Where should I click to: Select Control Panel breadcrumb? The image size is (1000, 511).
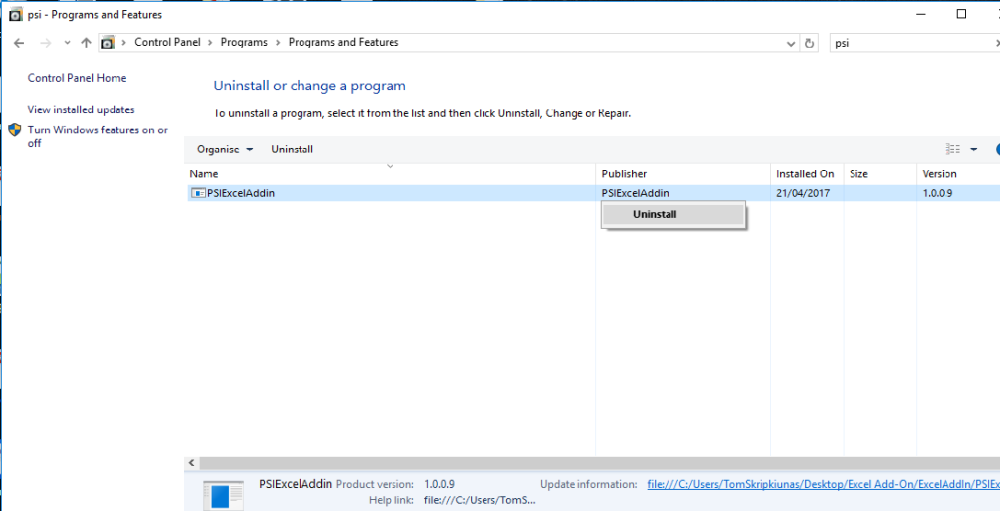coord(167,42)
